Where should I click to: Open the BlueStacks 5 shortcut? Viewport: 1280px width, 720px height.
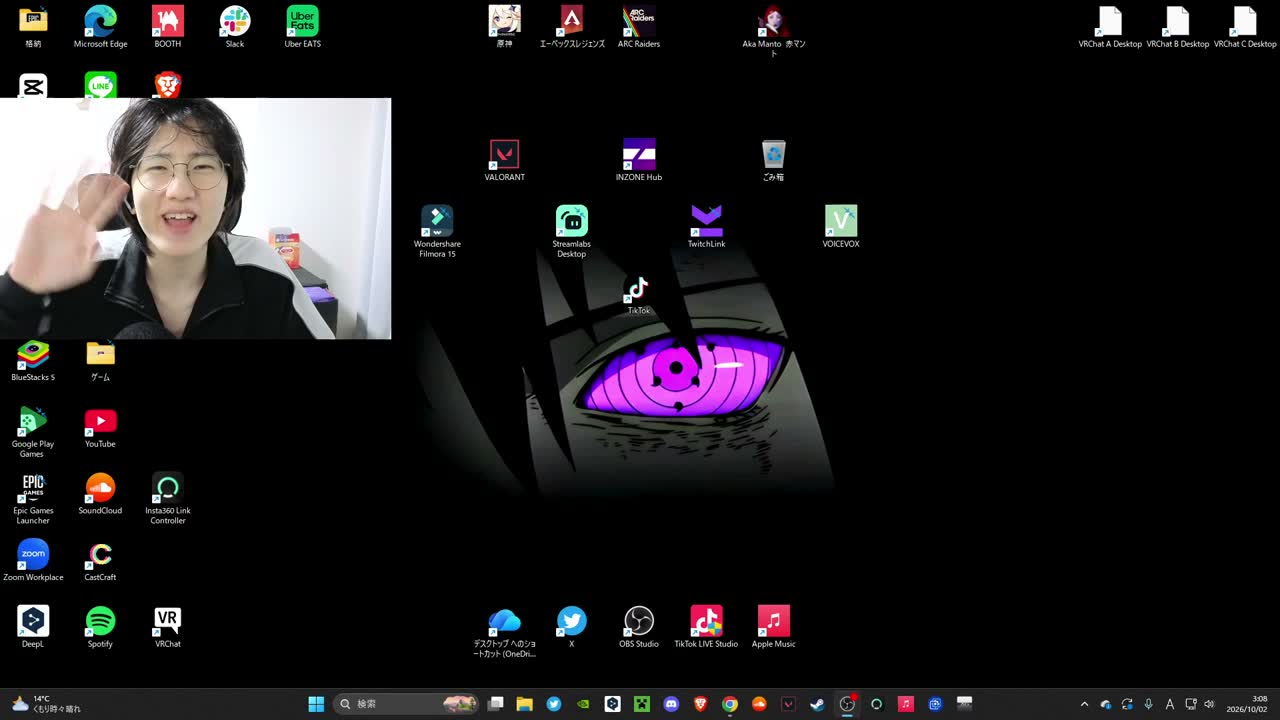(x=33, y=360)
